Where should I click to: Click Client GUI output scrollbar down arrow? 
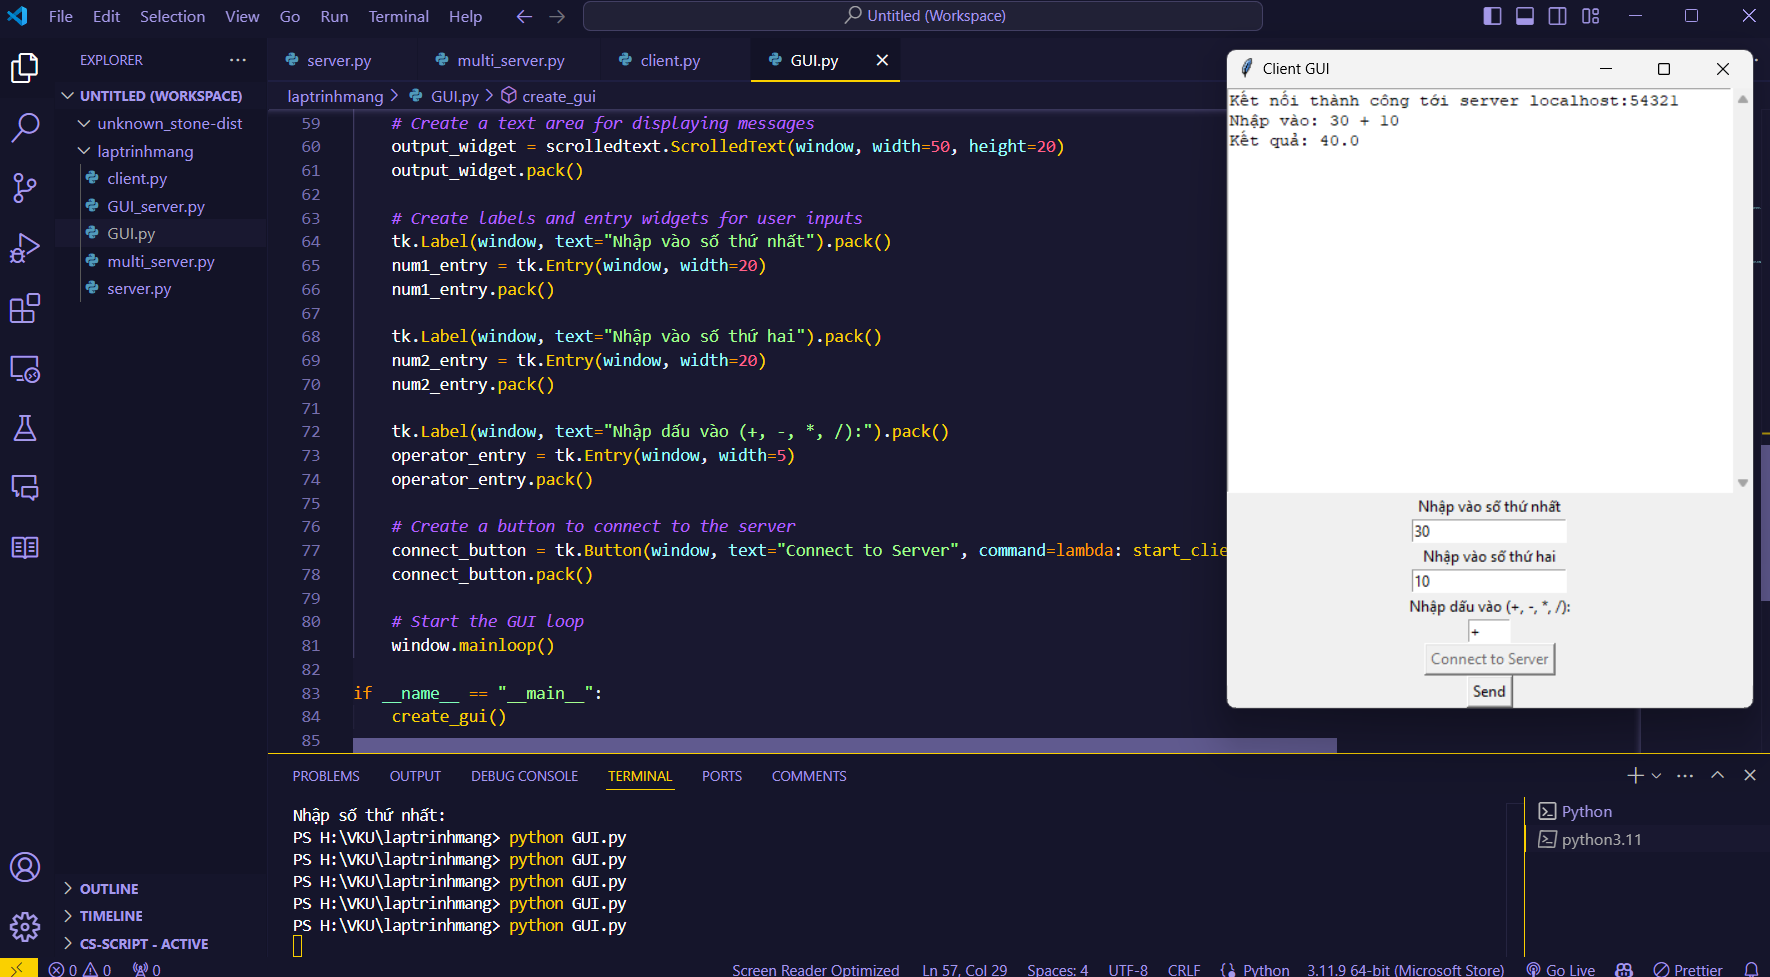click(x=1743, y=483)
